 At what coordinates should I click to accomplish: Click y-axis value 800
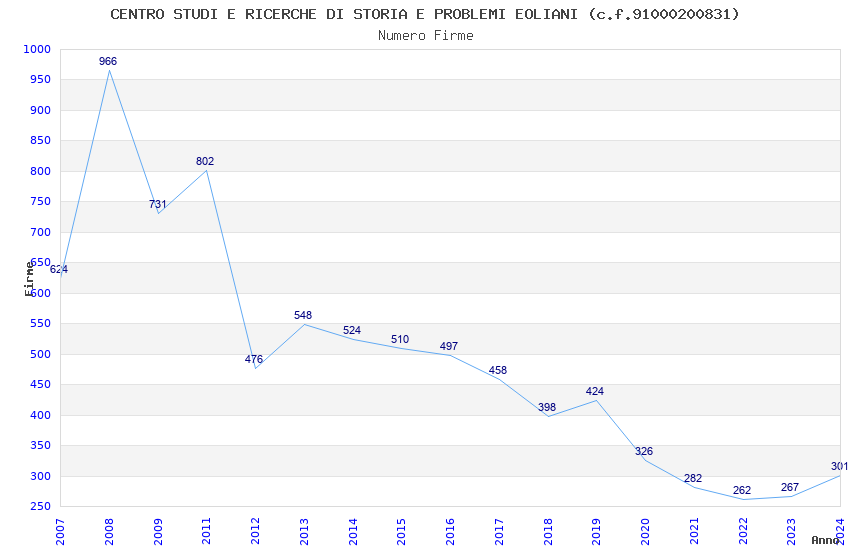(x=40, y=171)
